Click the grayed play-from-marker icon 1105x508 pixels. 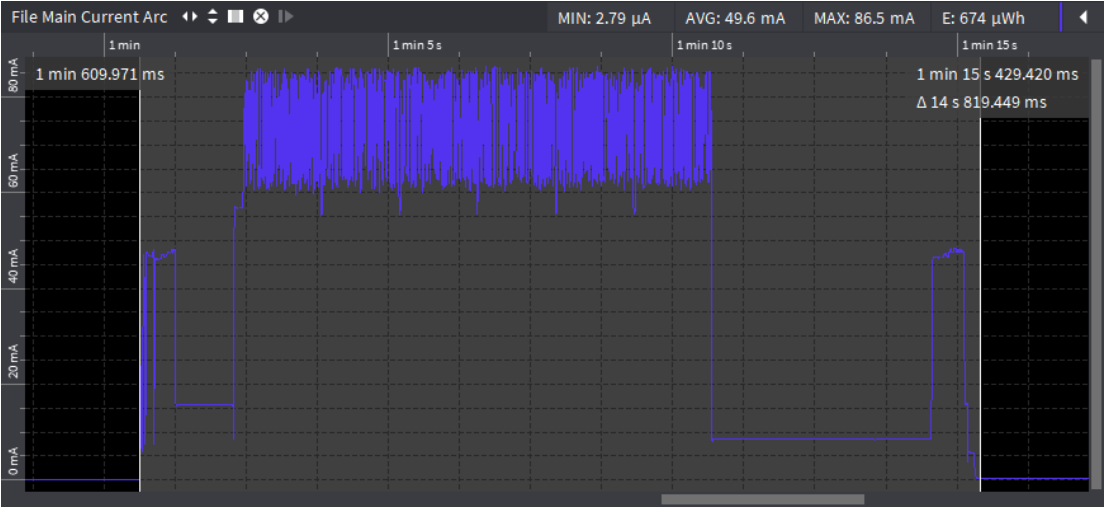tap(285, 17)
